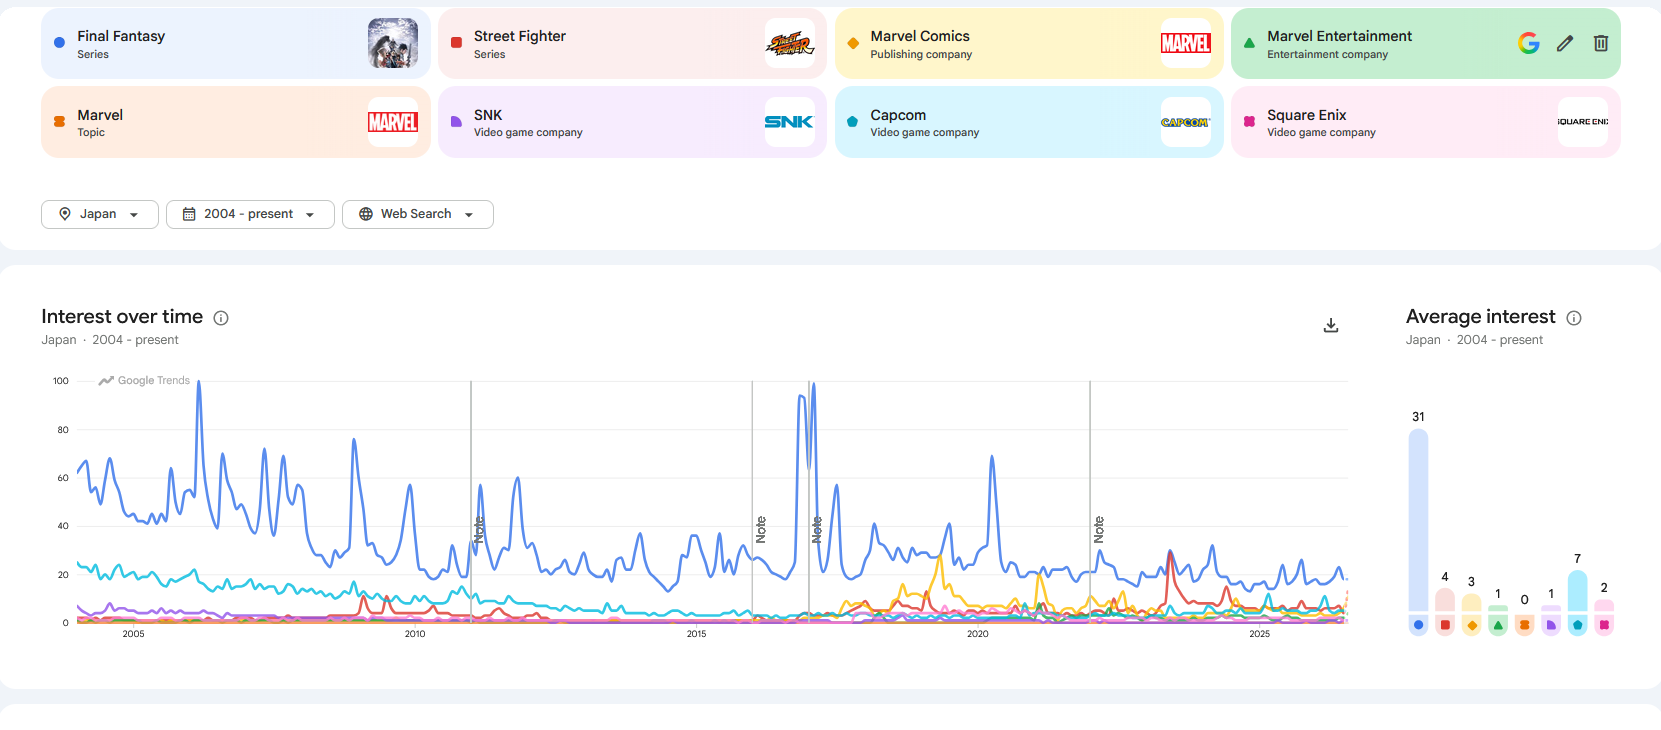Click the "Capcom" term title
Image resolution: width=1661 pixels, height=730 pixels.
[898, 115]
